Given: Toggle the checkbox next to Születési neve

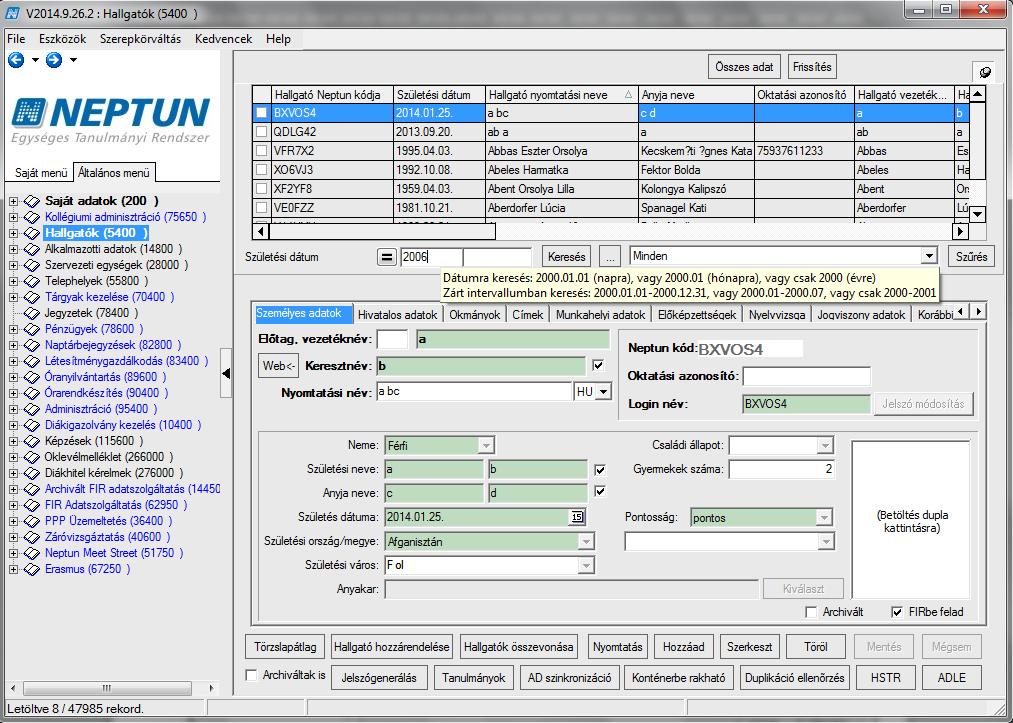Looking at the screenshot, I should pyautogui.click(x=600, y=470).
